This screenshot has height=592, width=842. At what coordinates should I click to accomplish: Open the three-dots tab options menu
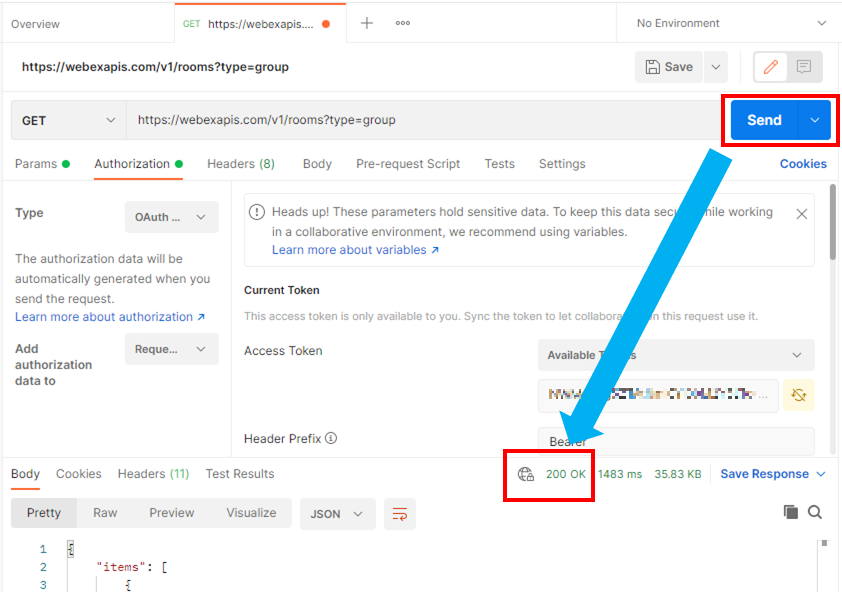click(403, 23)
